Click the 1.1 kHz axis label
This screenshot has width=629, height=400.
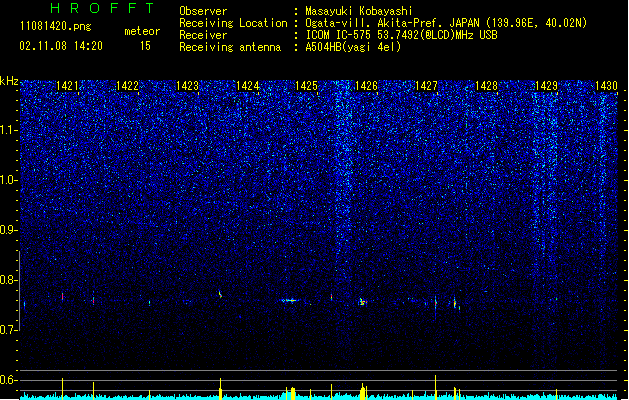pos(9,130)
